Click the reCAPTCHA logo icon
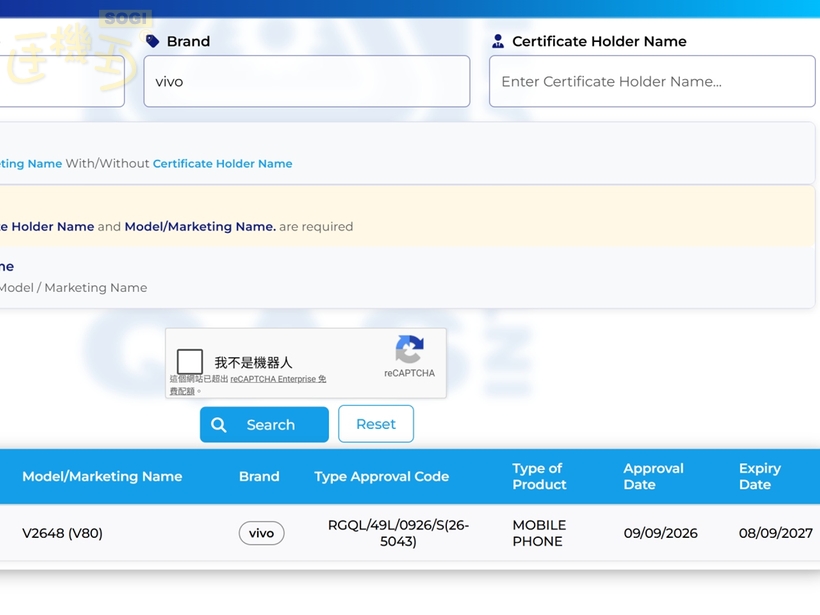This screenshot has height=615, width=820. point(409,349)
